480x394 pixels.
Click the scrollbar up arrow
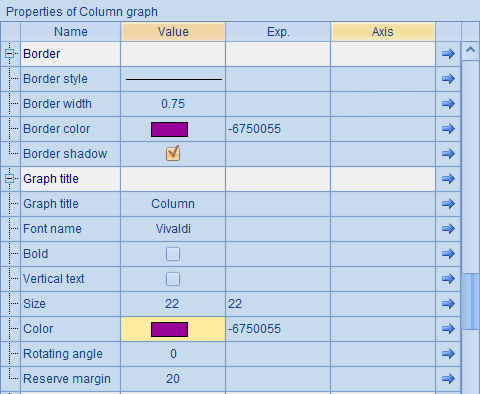tap(470, 51)
